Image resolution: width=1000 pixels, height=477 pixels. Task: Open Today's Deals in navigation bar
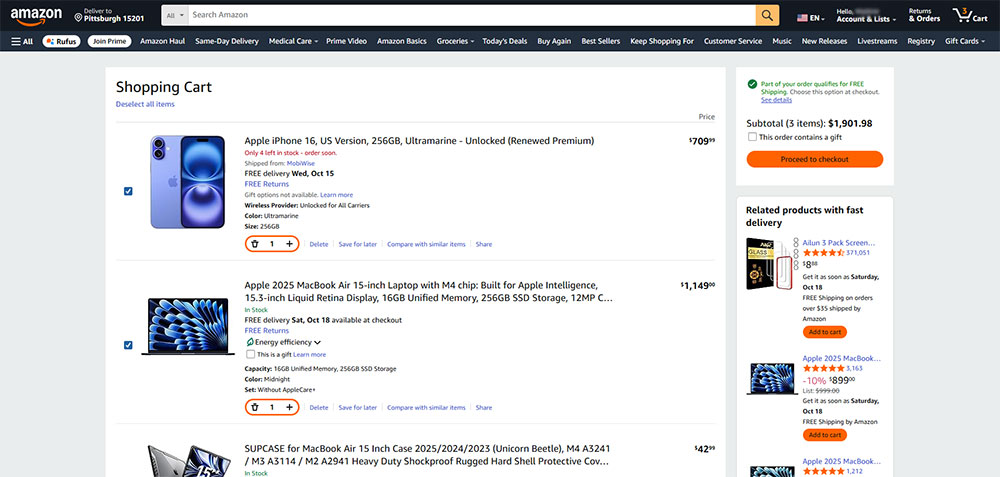pyautogui.click(x=505, y=41)
